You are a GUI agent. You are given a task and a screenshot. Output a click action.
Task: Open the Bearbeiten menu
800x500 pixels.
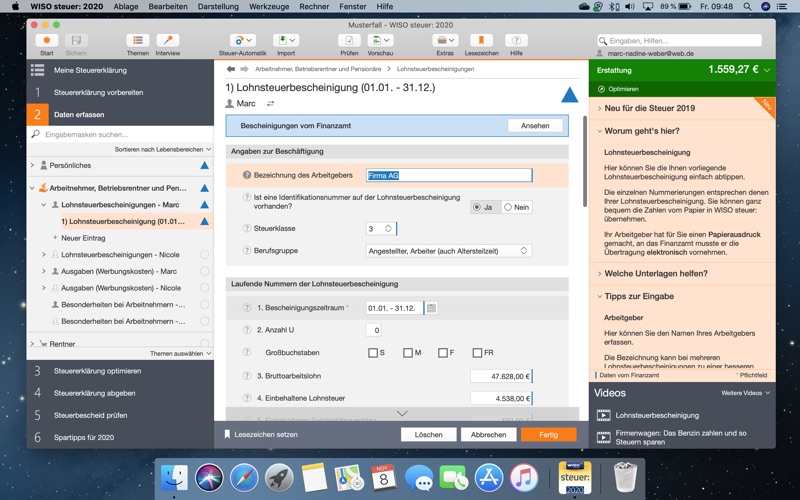[168, 7]
